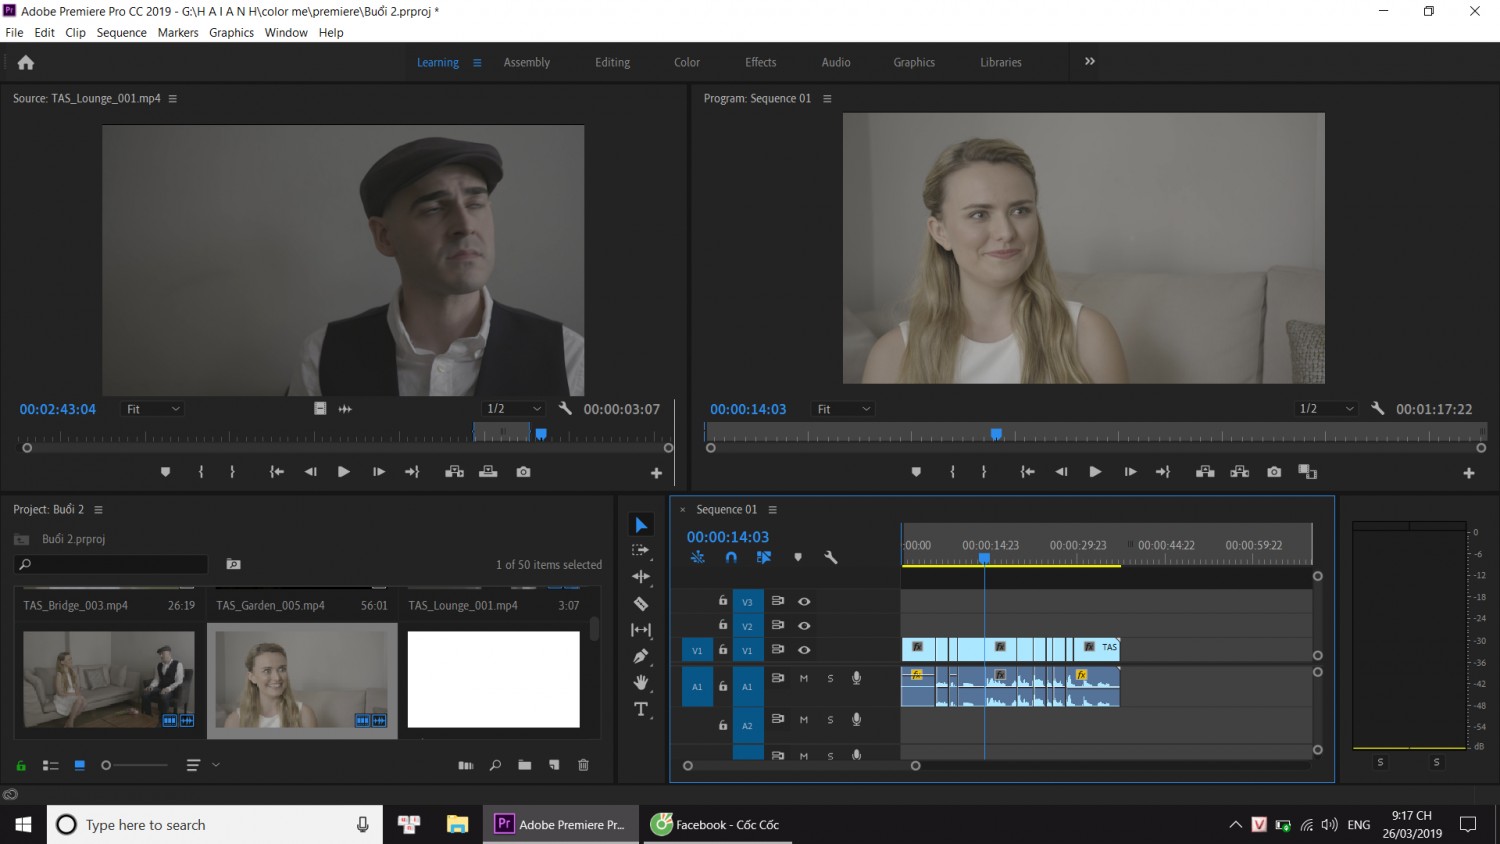Viewport: 1500px width, 844px height.
Task: Click Add Marker in timeline header
Action: pyautogui.click(x=797, y=557)
